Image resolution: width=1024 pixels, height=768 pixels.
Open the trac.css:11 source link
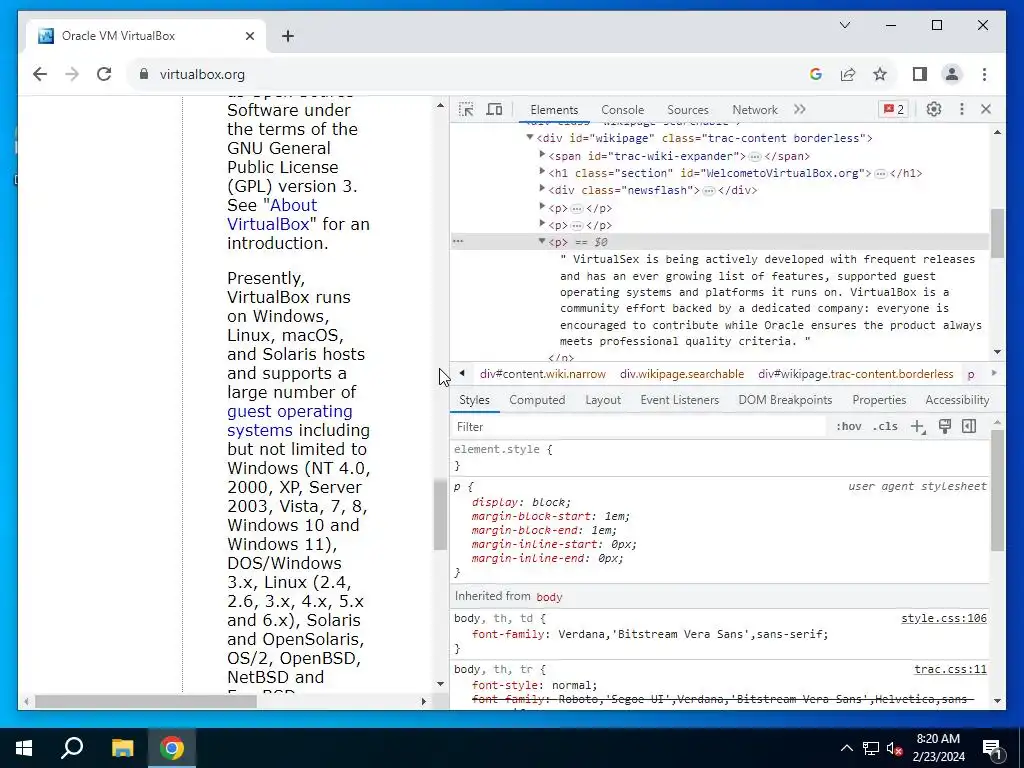950,669
